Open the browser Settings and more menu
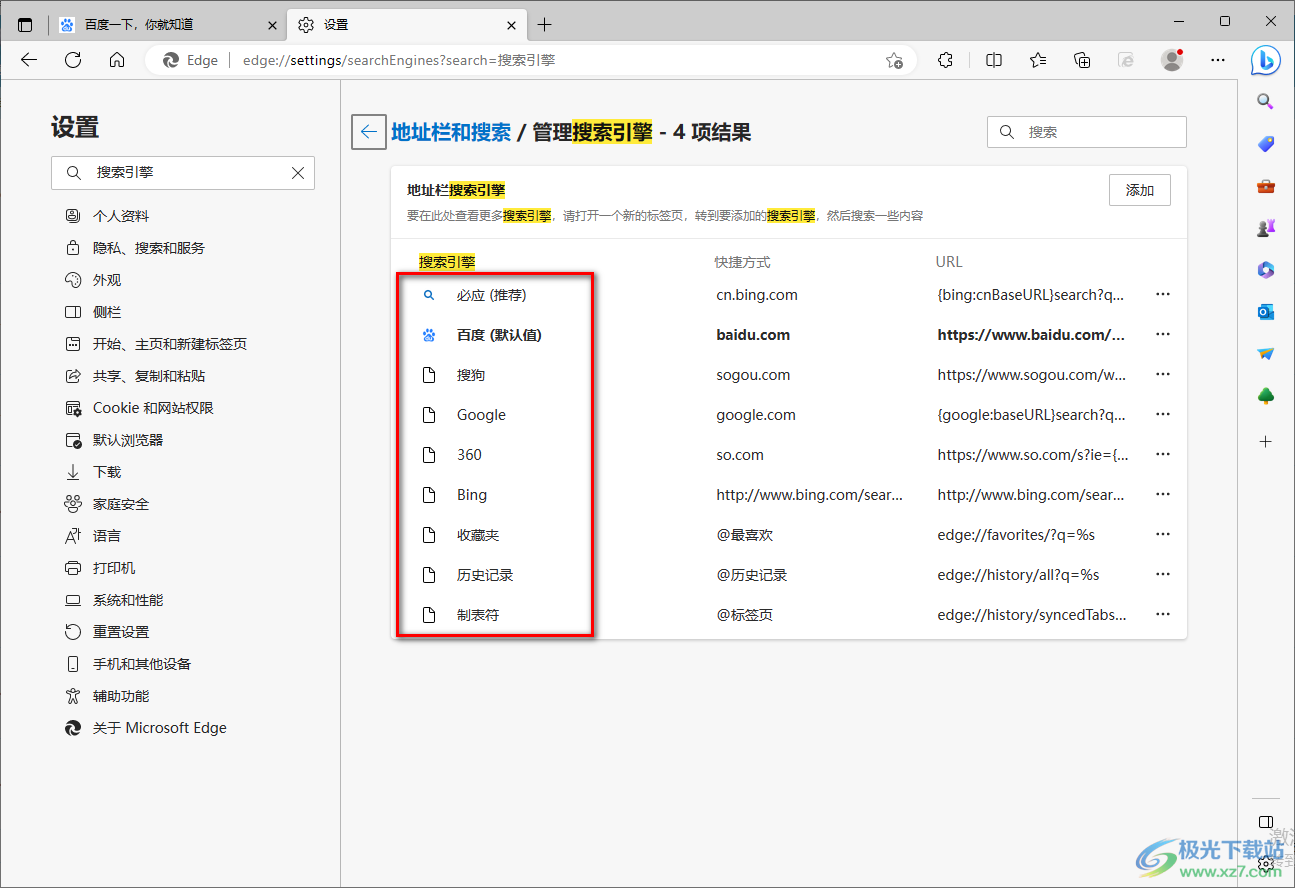 pyautogui.click(x=1217, y=60)
